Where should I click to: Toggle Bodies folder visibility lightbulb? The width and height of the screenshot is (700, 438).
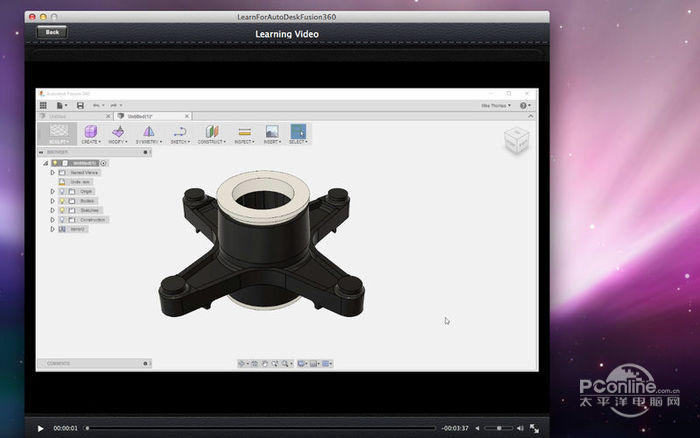61,200
